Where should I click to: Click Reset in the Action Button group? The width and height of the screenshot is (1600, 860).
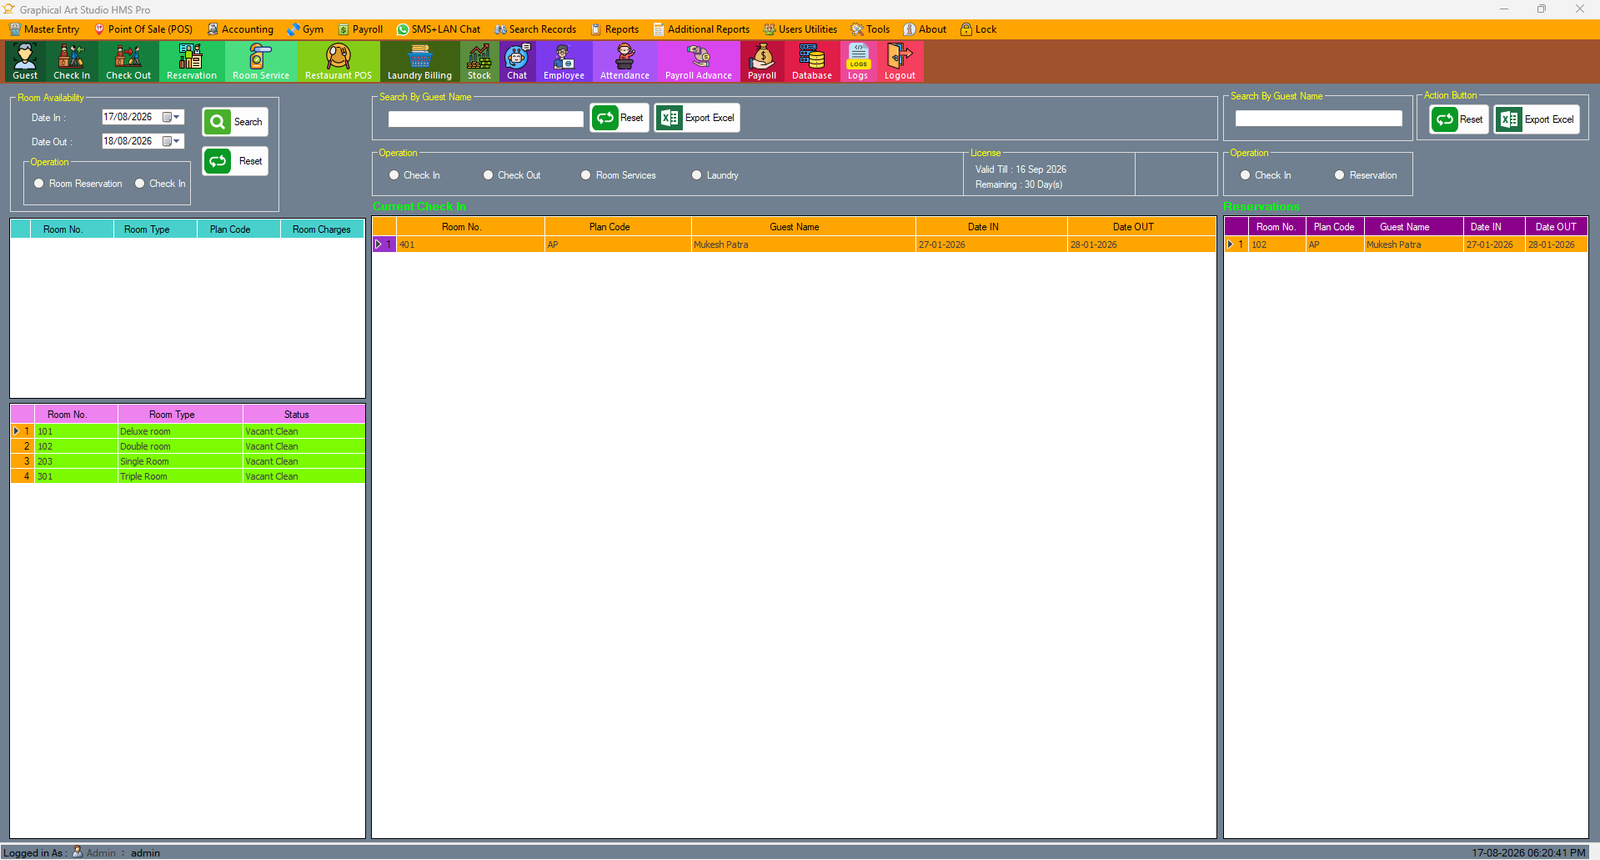click(1459, 119)
